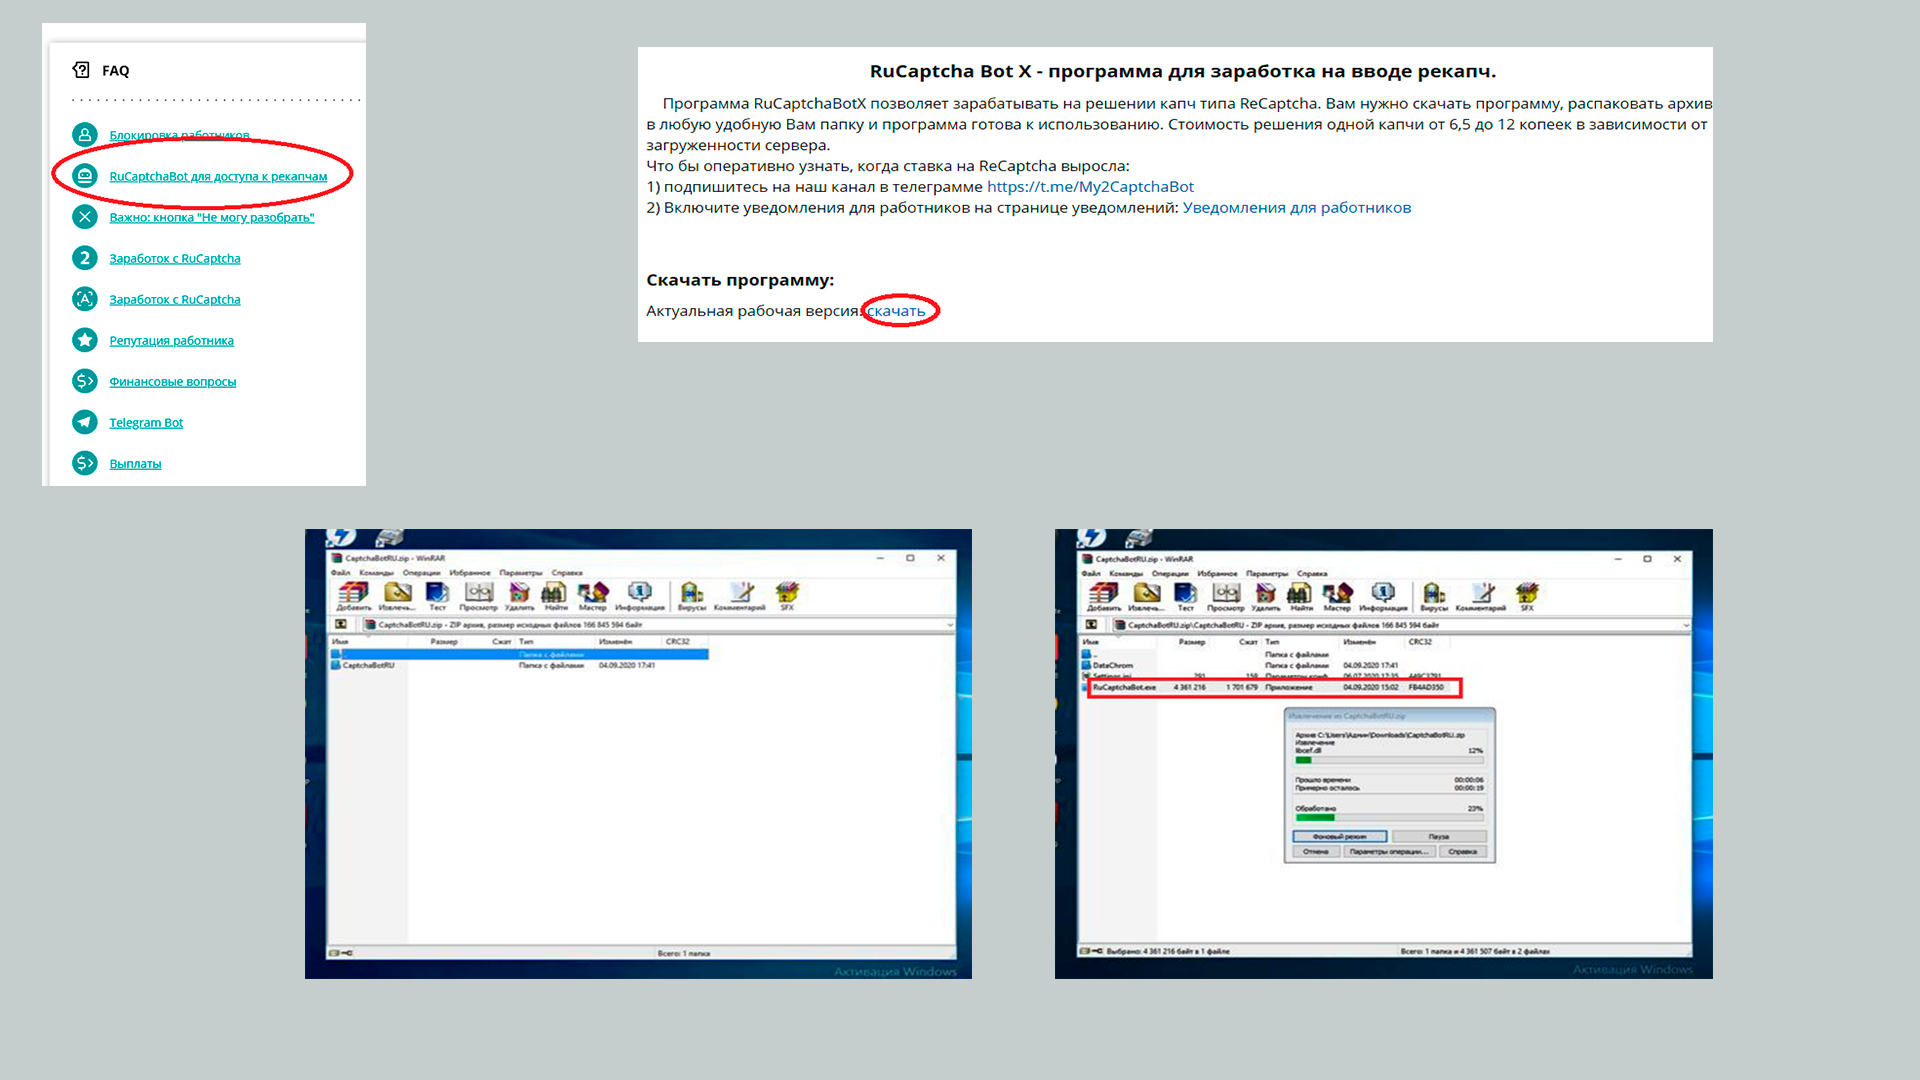This screenshot has width=1920, height=1080.
Task: Open the Параметры menu in right WinRAR window
Action: point(1266,574)
